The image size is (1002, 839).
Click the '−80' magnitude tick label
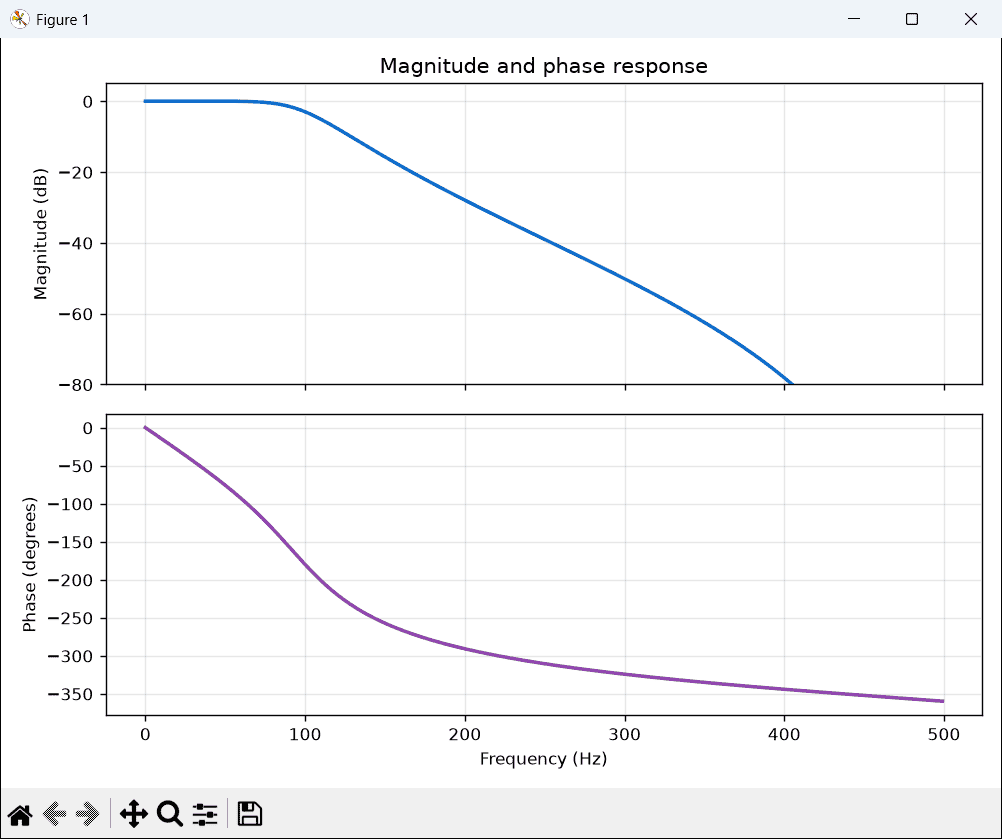75,385
